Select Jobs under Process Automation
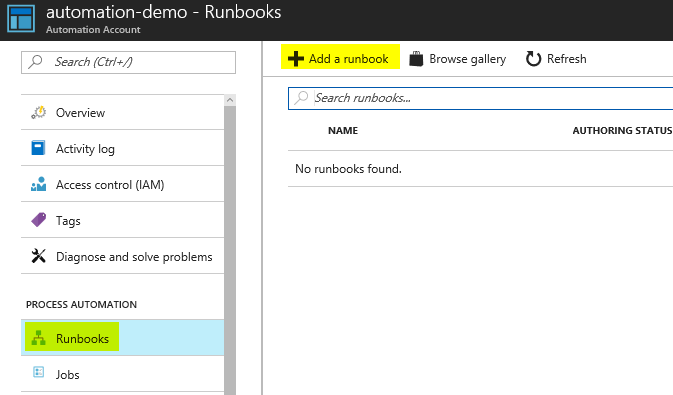This screenshot has width=673, height=395. click(122, 374)
